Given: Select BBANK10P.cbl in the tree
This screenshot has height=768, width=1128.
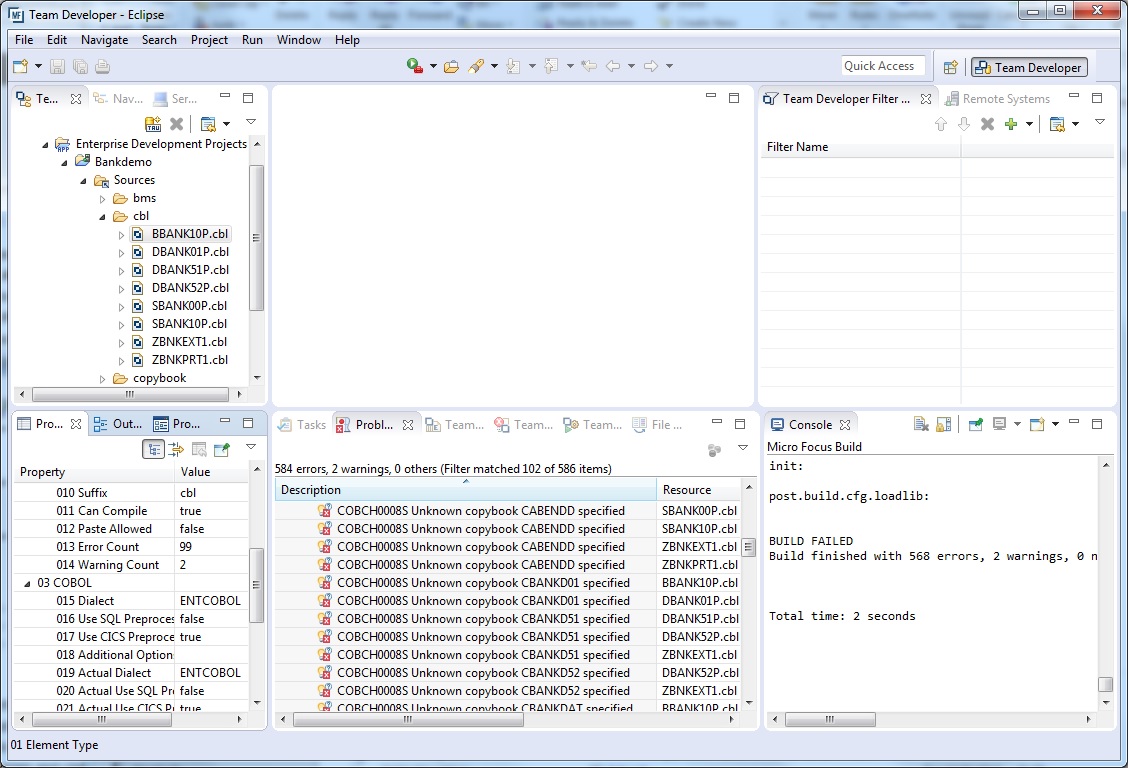Looking at the screenshot, I should pos(189,234).
